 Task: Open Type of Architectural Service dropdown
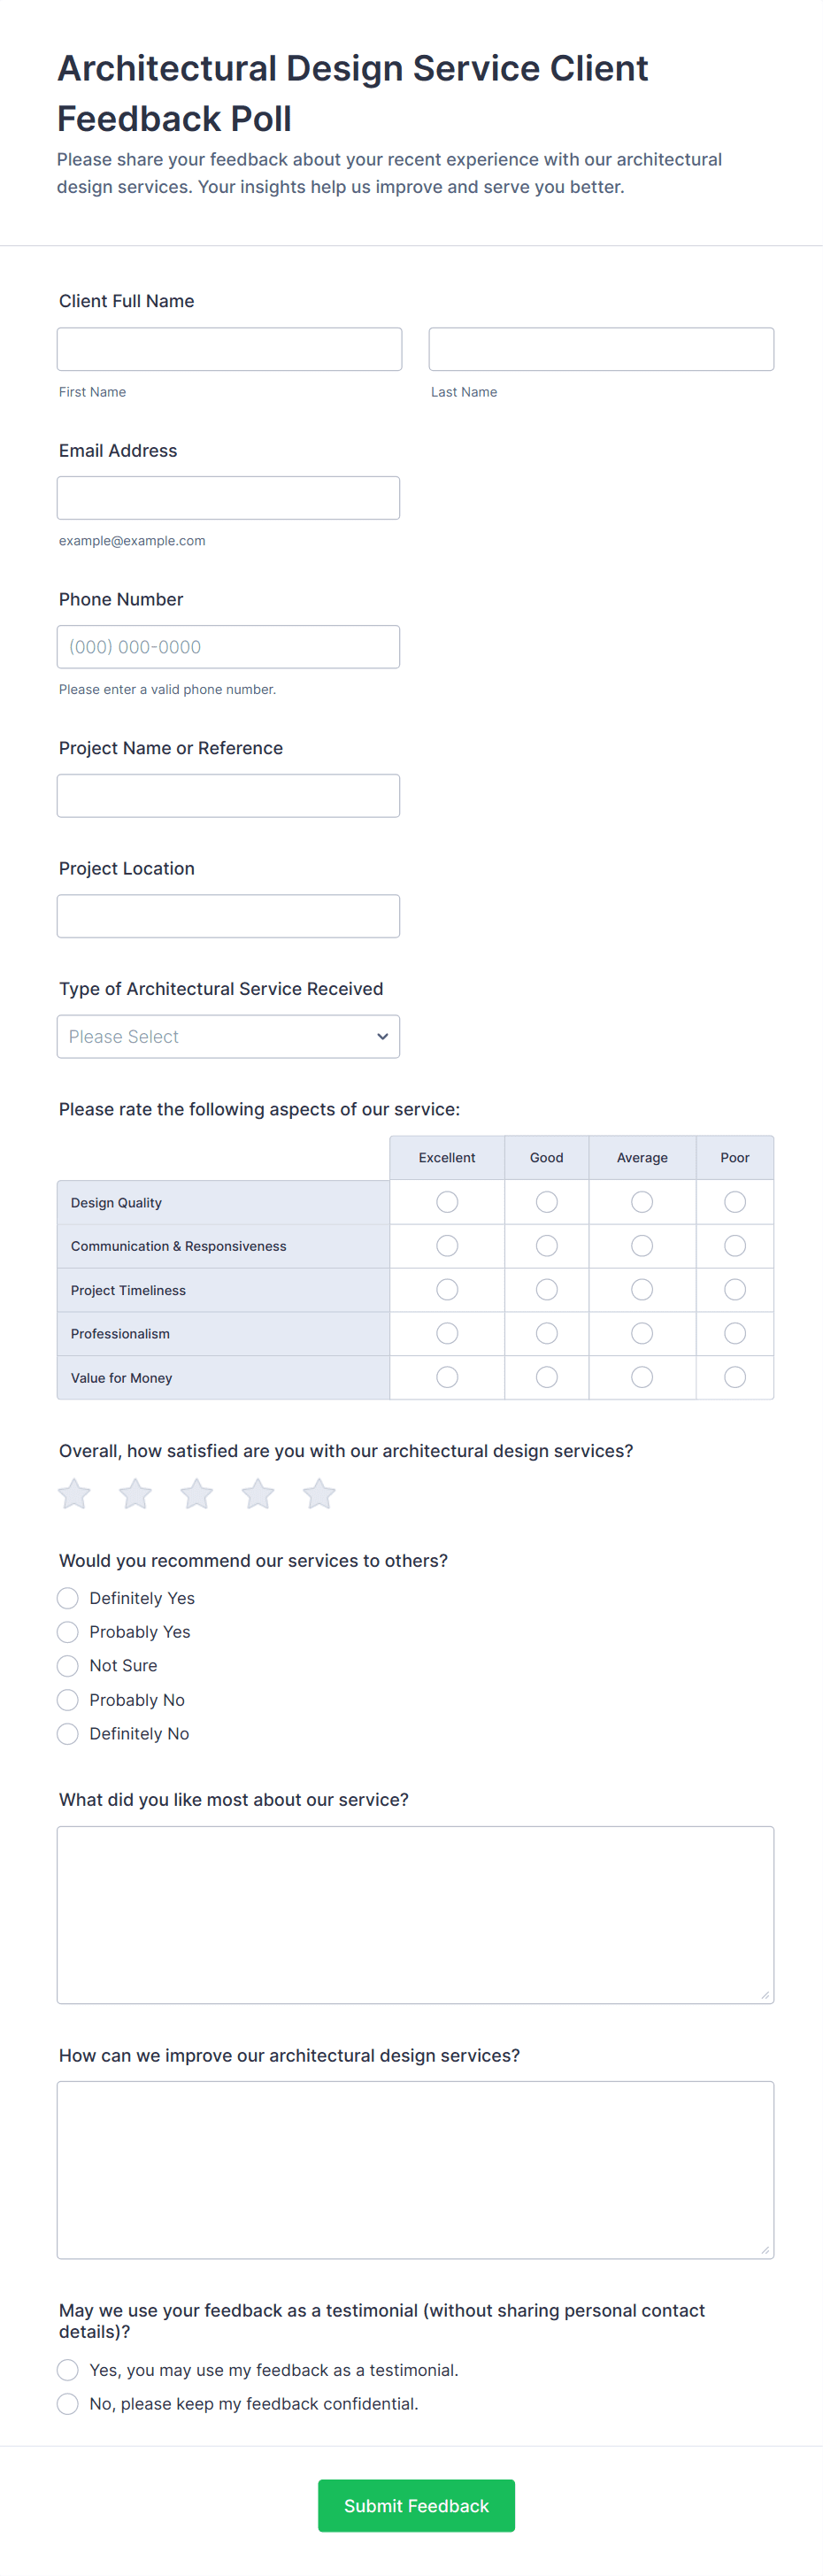pyautogui.click(x=228, y=1037)
